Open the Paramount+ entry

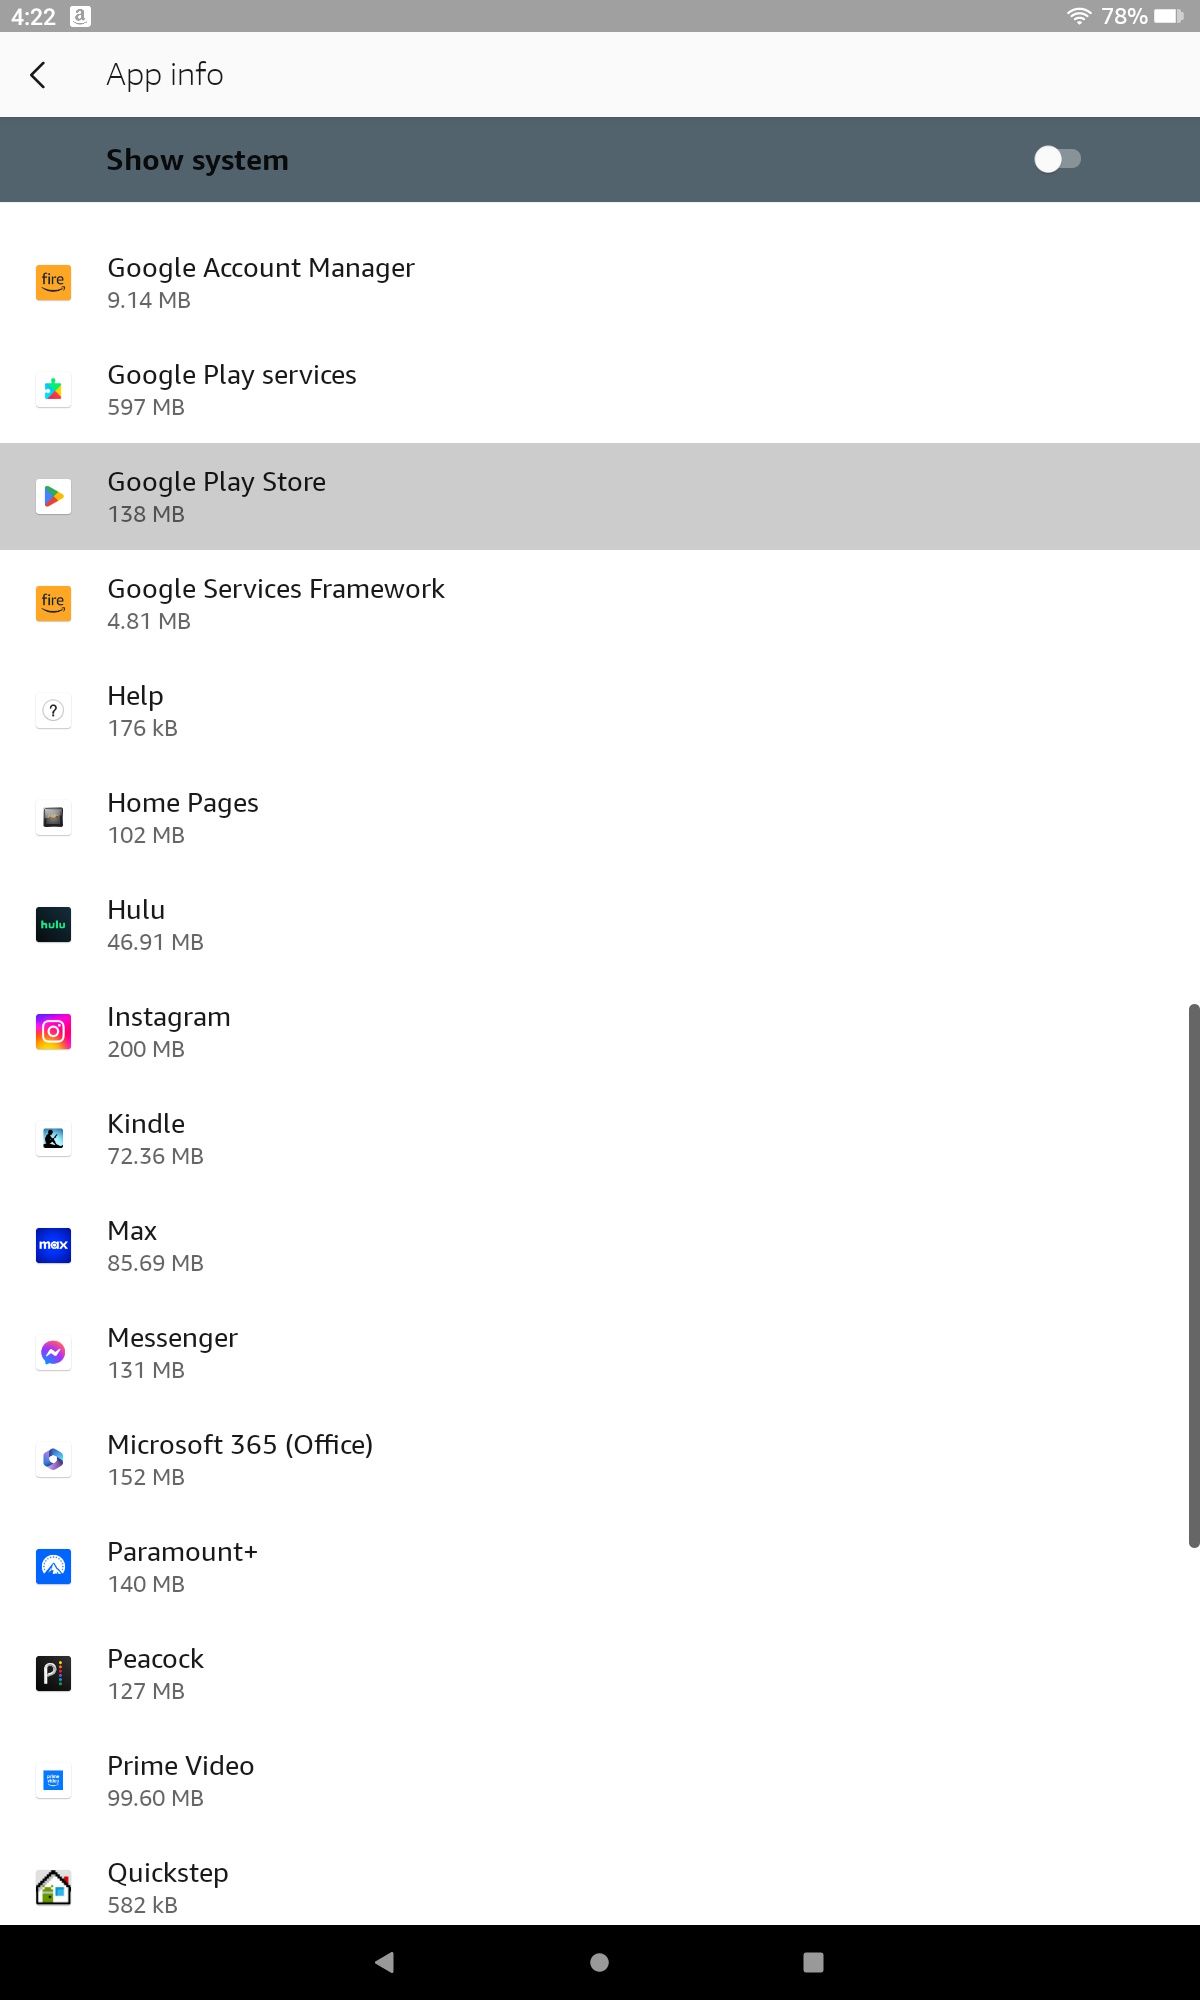[x=600, y=1567]
